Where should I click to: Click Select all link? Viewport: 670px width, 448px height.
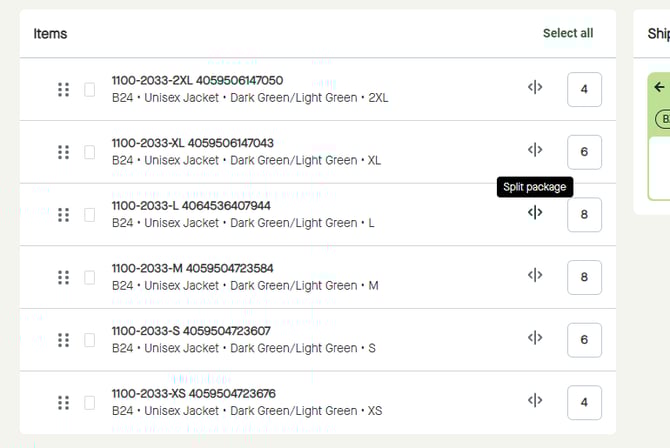[567, 33]
